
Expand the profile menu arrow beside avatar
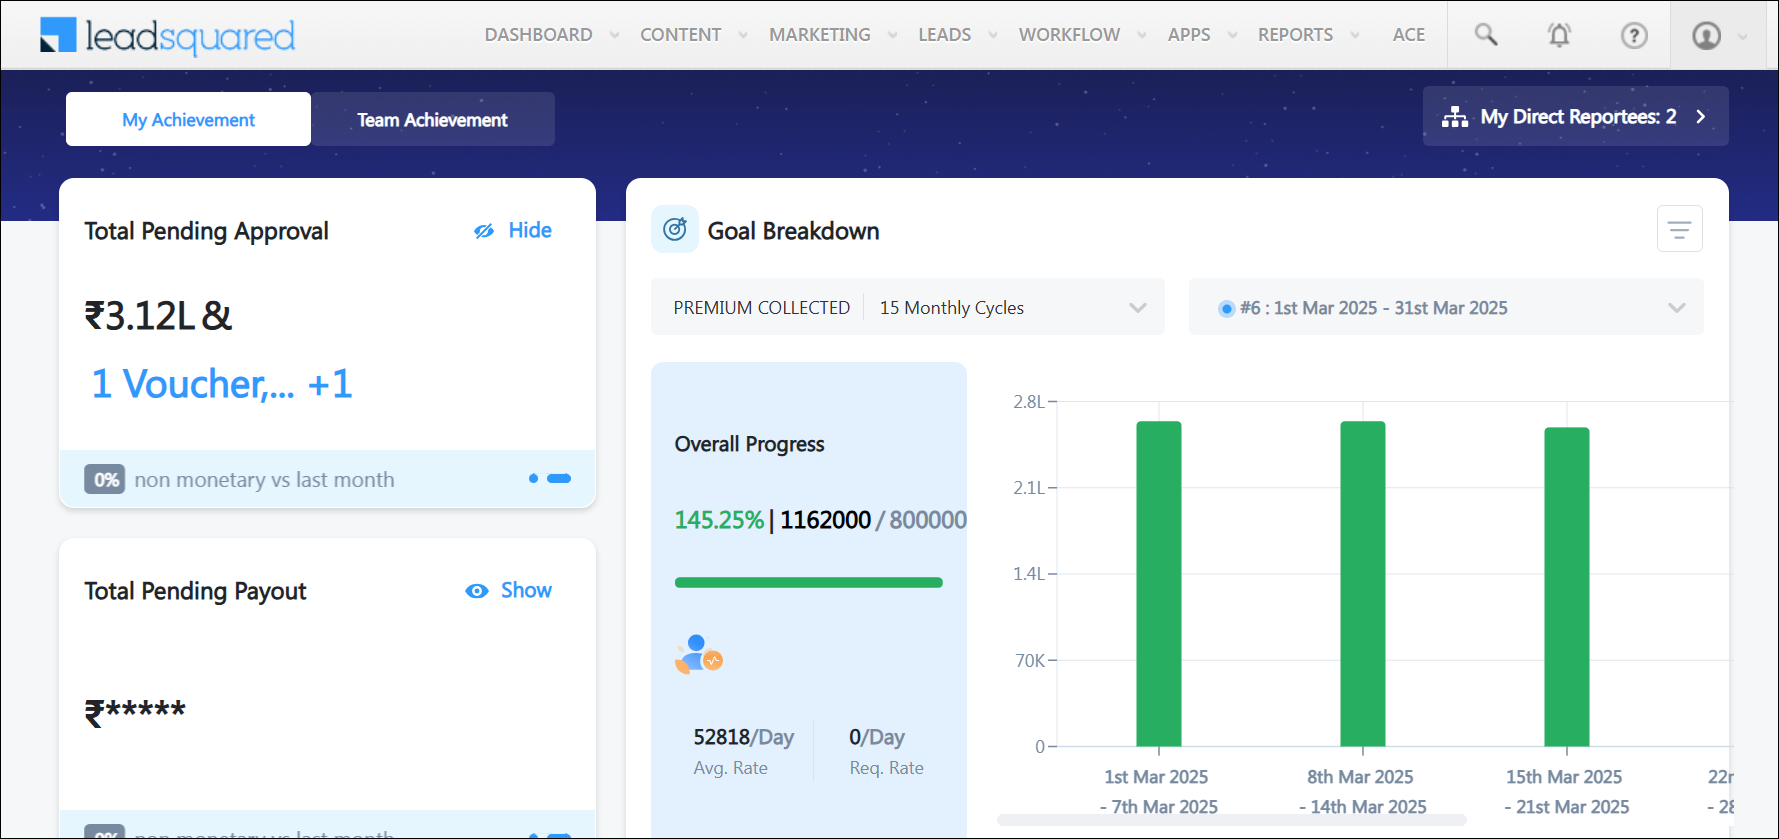1743,37
